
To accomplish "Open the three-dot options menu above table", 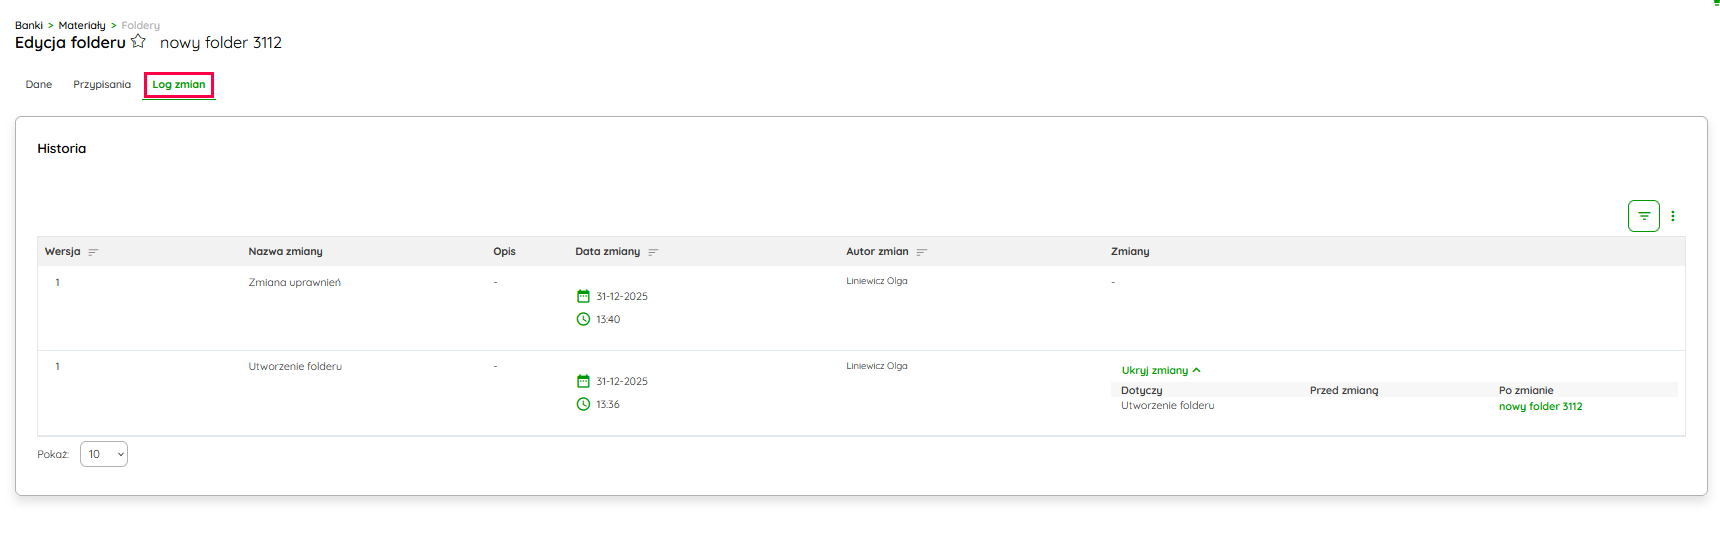I will pos(1672,216).
